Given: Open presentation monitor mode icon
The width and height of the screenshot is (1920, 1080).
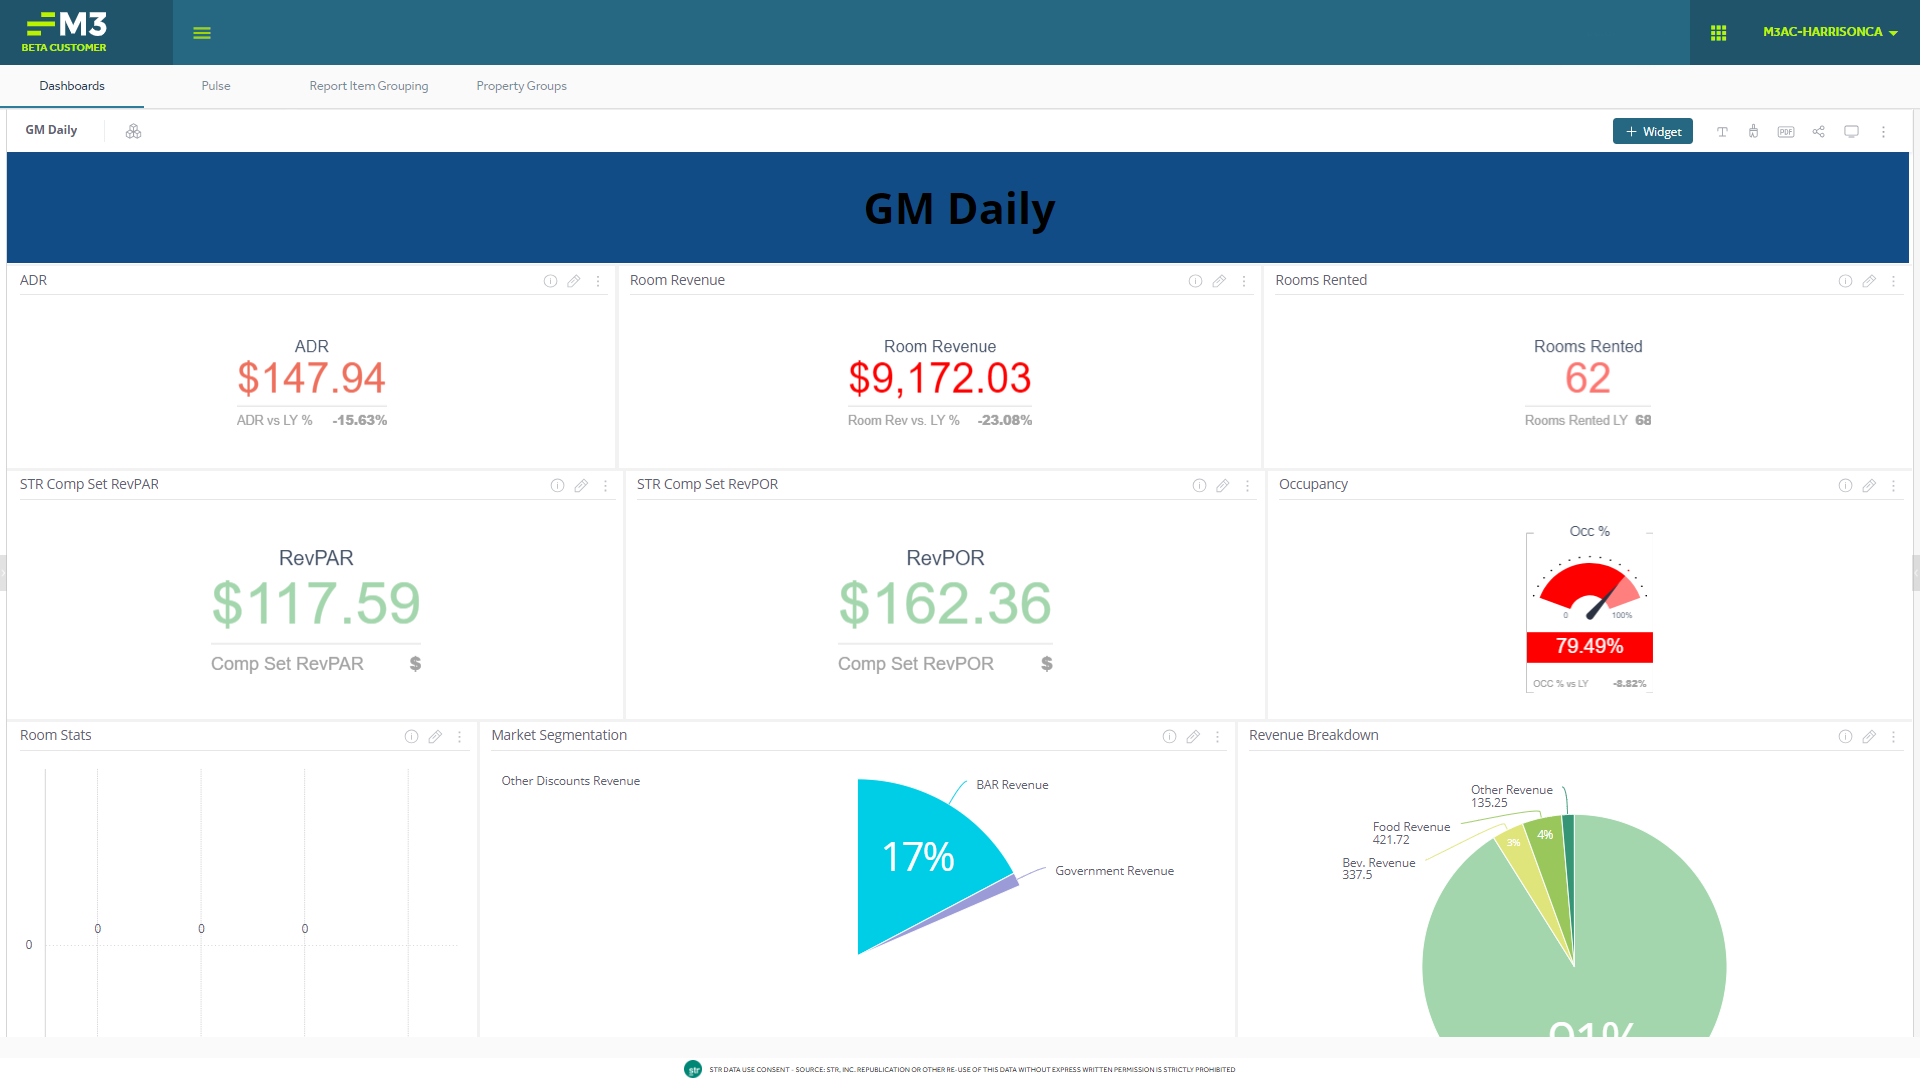Looking at the screenshot, I should tap(1851, 132).
